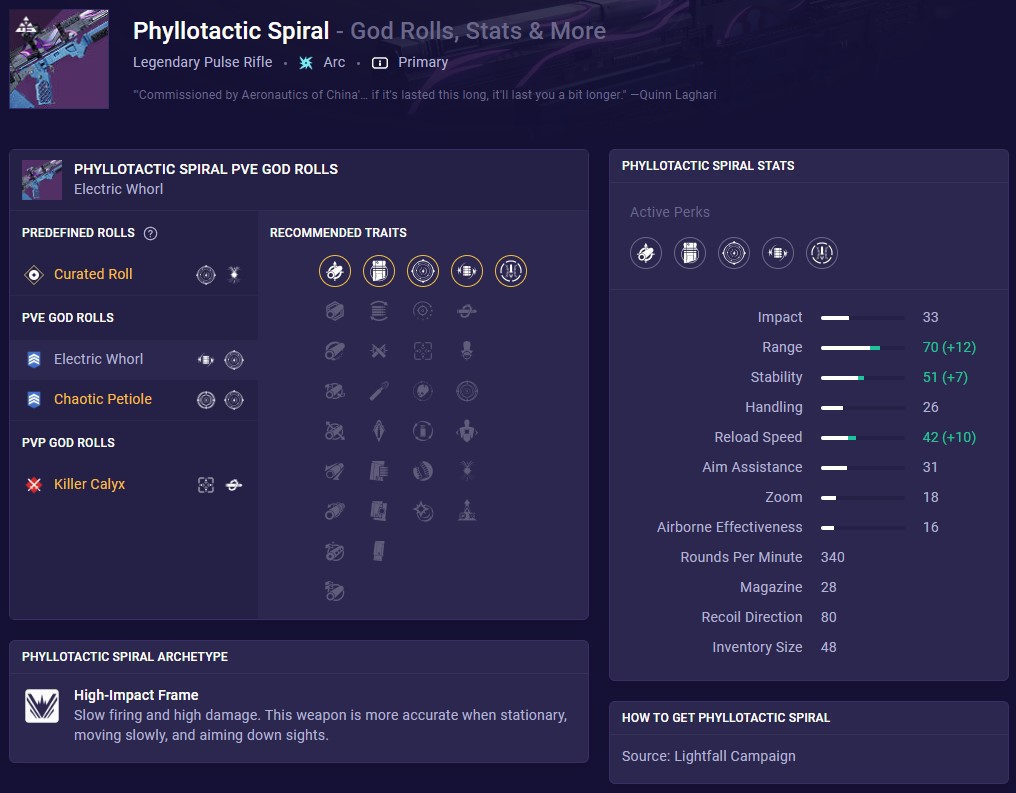Toggle the magazine-shaped recommended trait selection

tap(379, 271)
